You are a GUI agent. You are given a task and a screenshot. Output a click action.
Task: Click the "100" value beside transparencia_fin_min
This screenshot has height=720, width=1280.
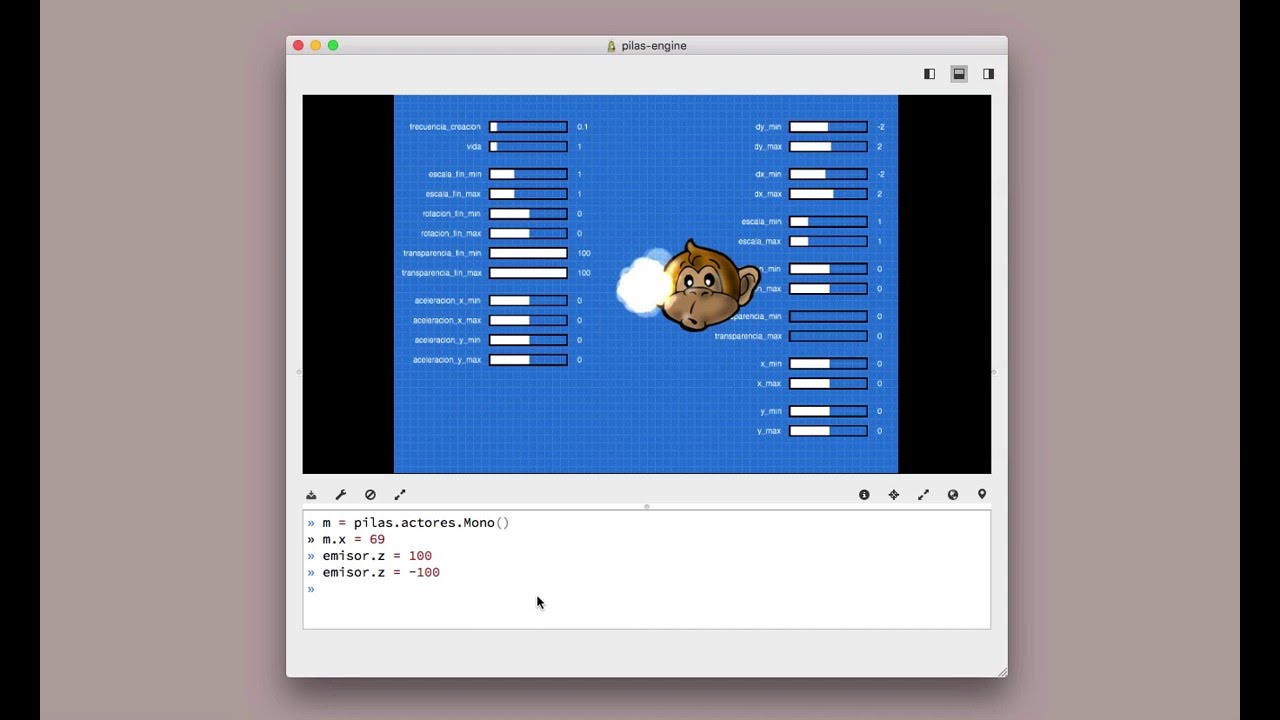tap(584, 253)
